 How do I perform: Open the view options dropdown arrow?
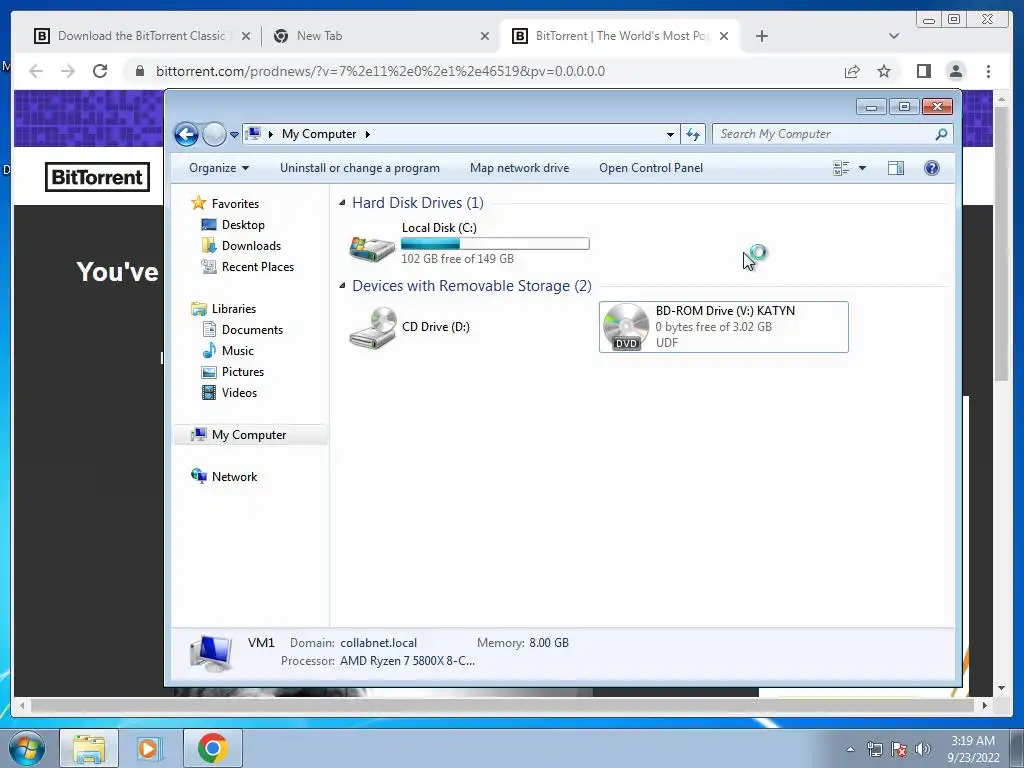pos(862,168)
